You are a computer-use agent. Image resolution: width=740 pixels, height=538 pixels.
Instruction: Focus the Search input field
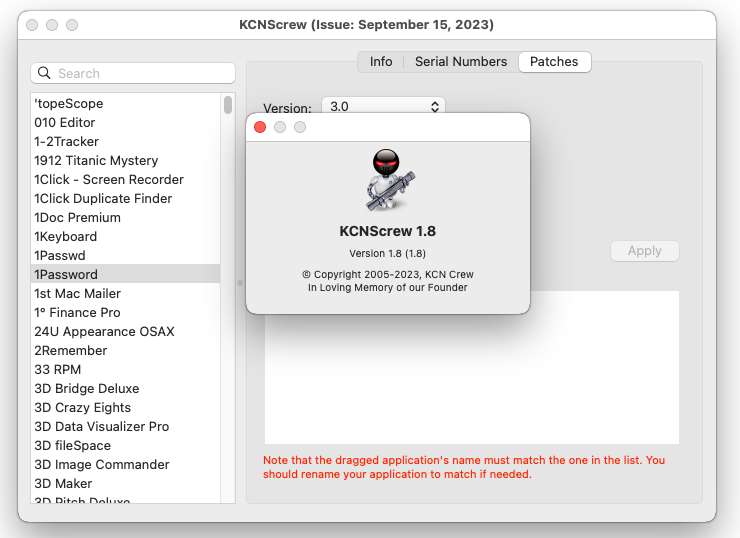(x=133, y=73)
